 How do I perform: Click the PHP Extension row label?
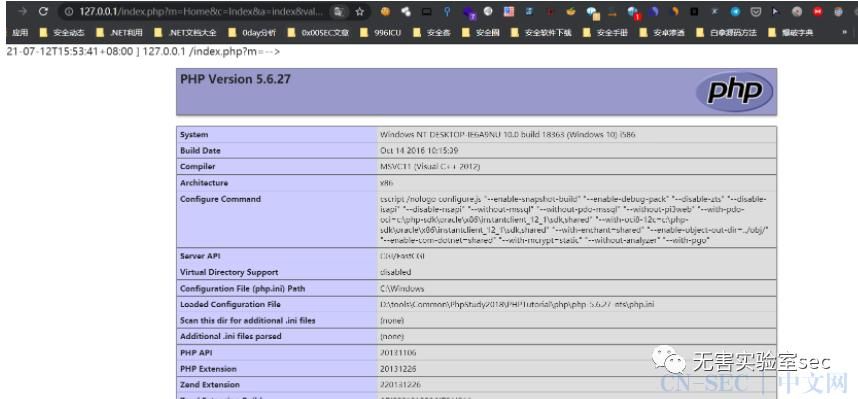(208, 369)
